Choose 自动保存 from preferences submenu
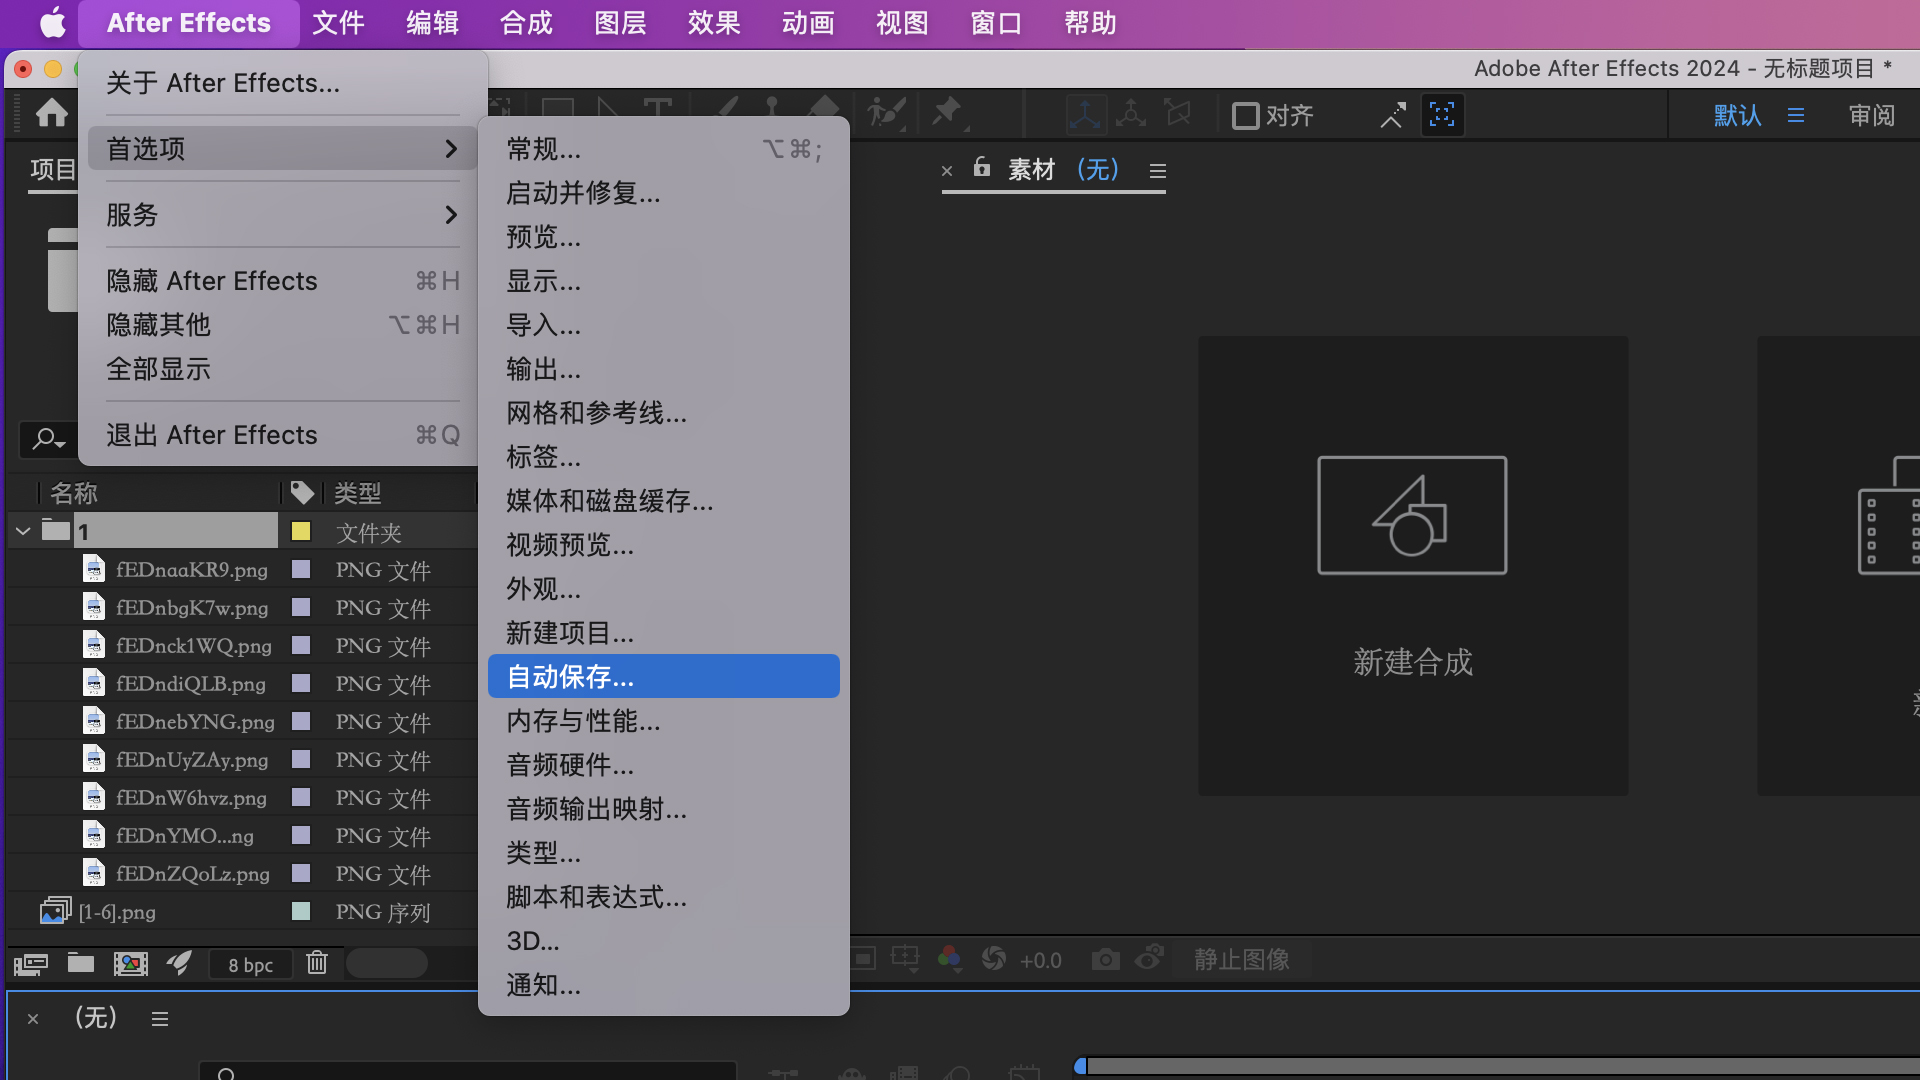The width and height of the screenshot is (1920, 1080). [568, 677]
